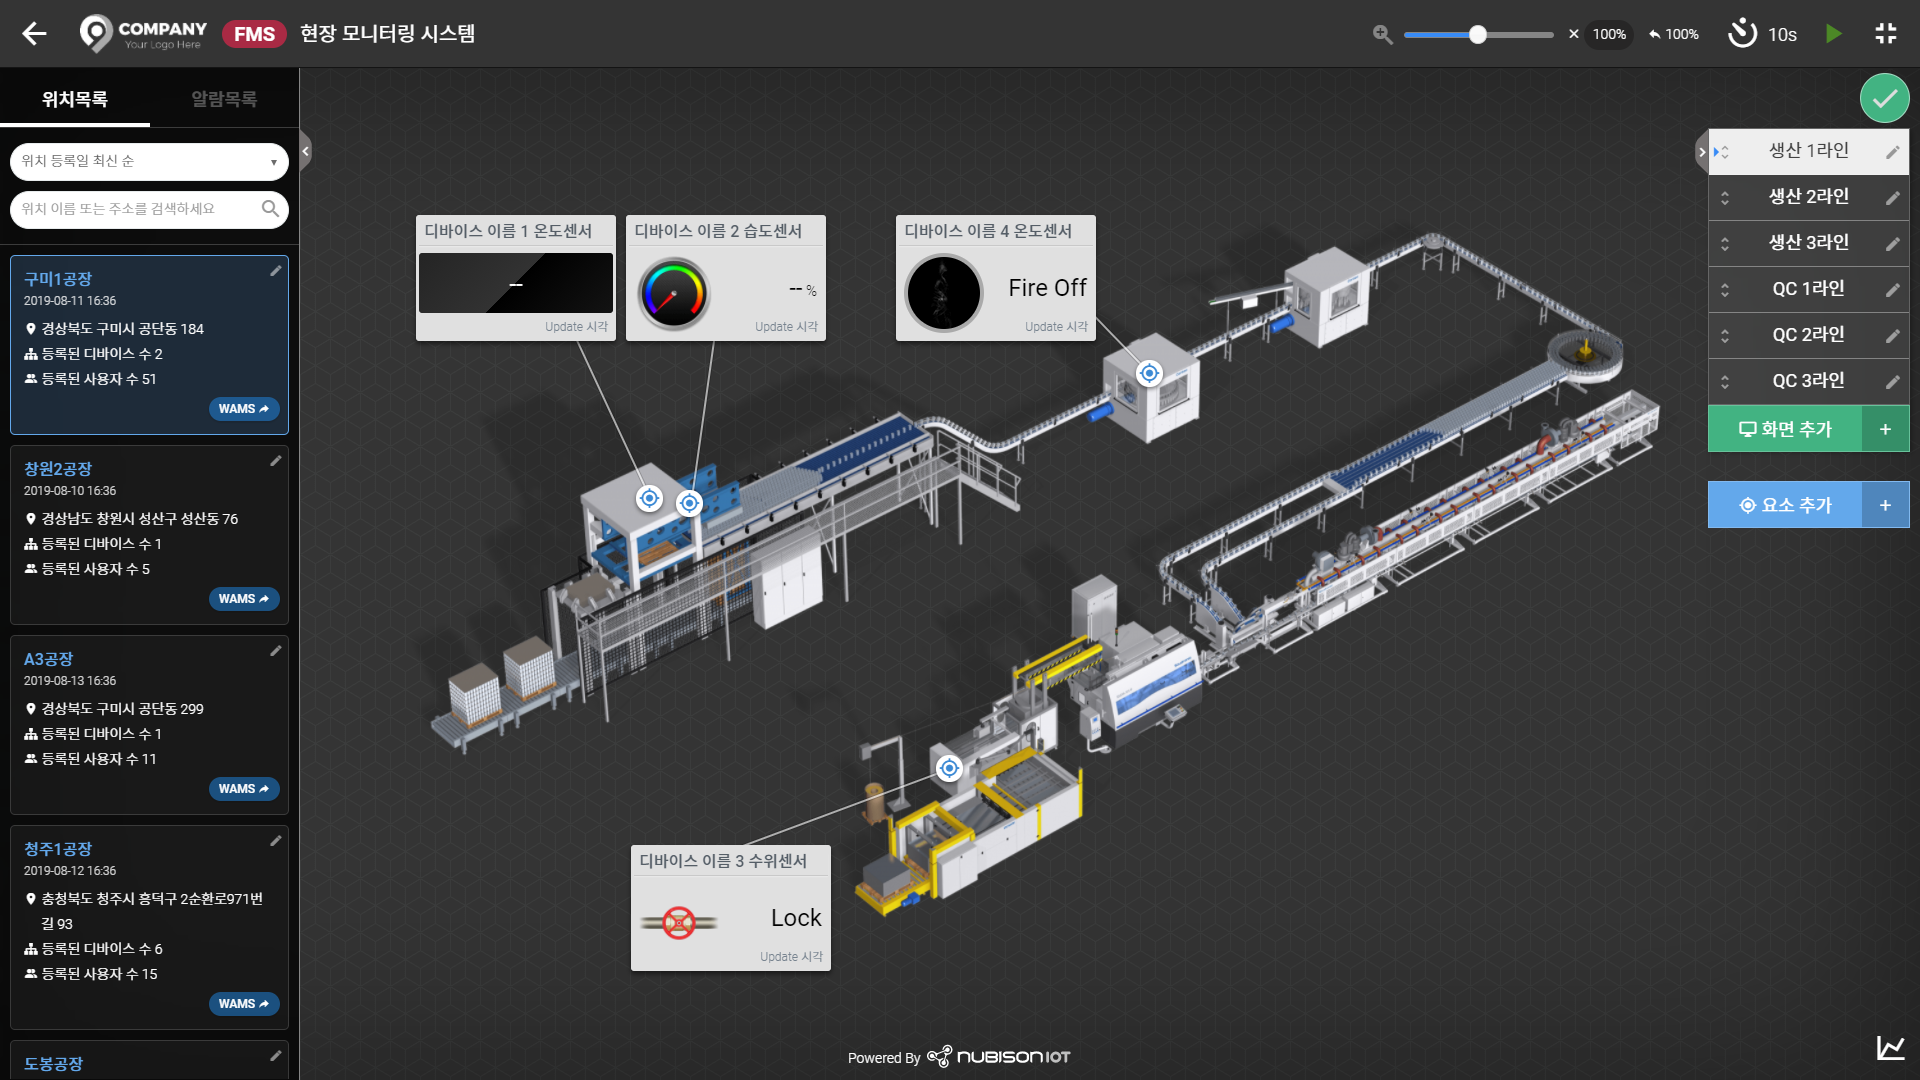Select 생산 2라인 screen
Viewport: 1920px width, 1080px height.
pos(1808,197)
